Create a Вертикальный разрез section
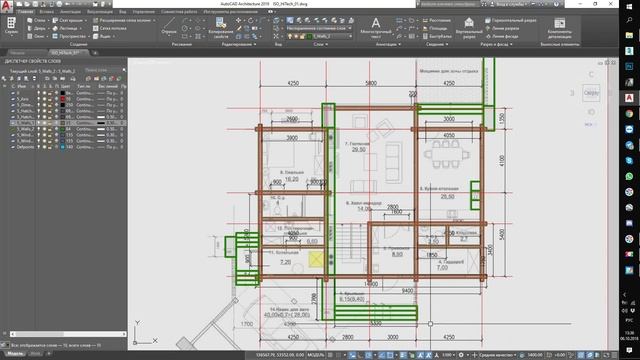This screenshot has height=360, width=640. (469, 28)
